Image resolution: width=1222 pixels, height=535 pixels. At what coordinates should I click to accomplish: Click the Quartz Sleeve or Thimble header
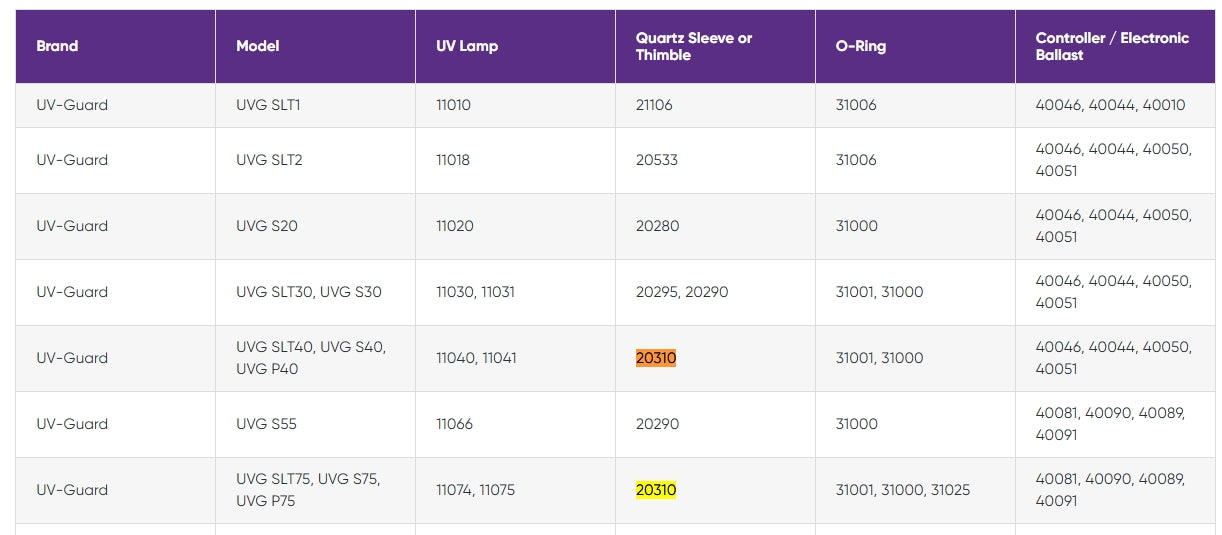pyautogui.click(x=694, y=46)
